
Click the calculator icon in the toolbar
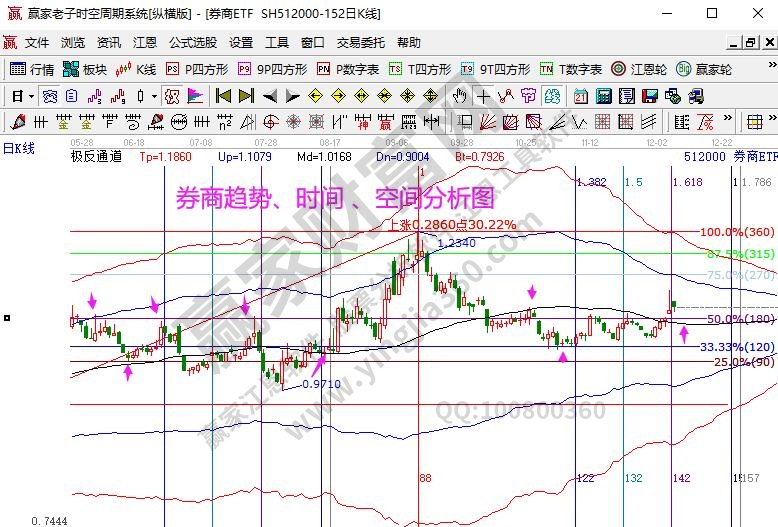tap(603, 96)
